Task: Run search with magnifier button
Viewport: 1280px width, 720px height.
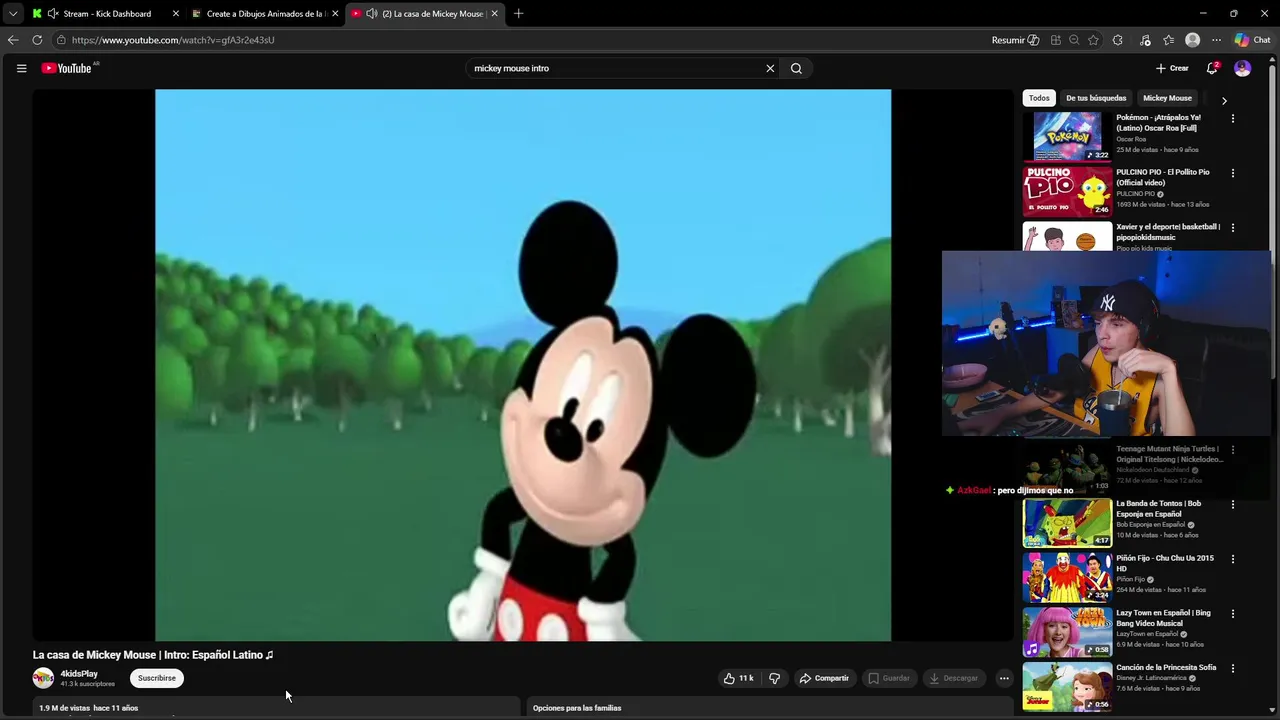Action: click(x=796, y=68)
